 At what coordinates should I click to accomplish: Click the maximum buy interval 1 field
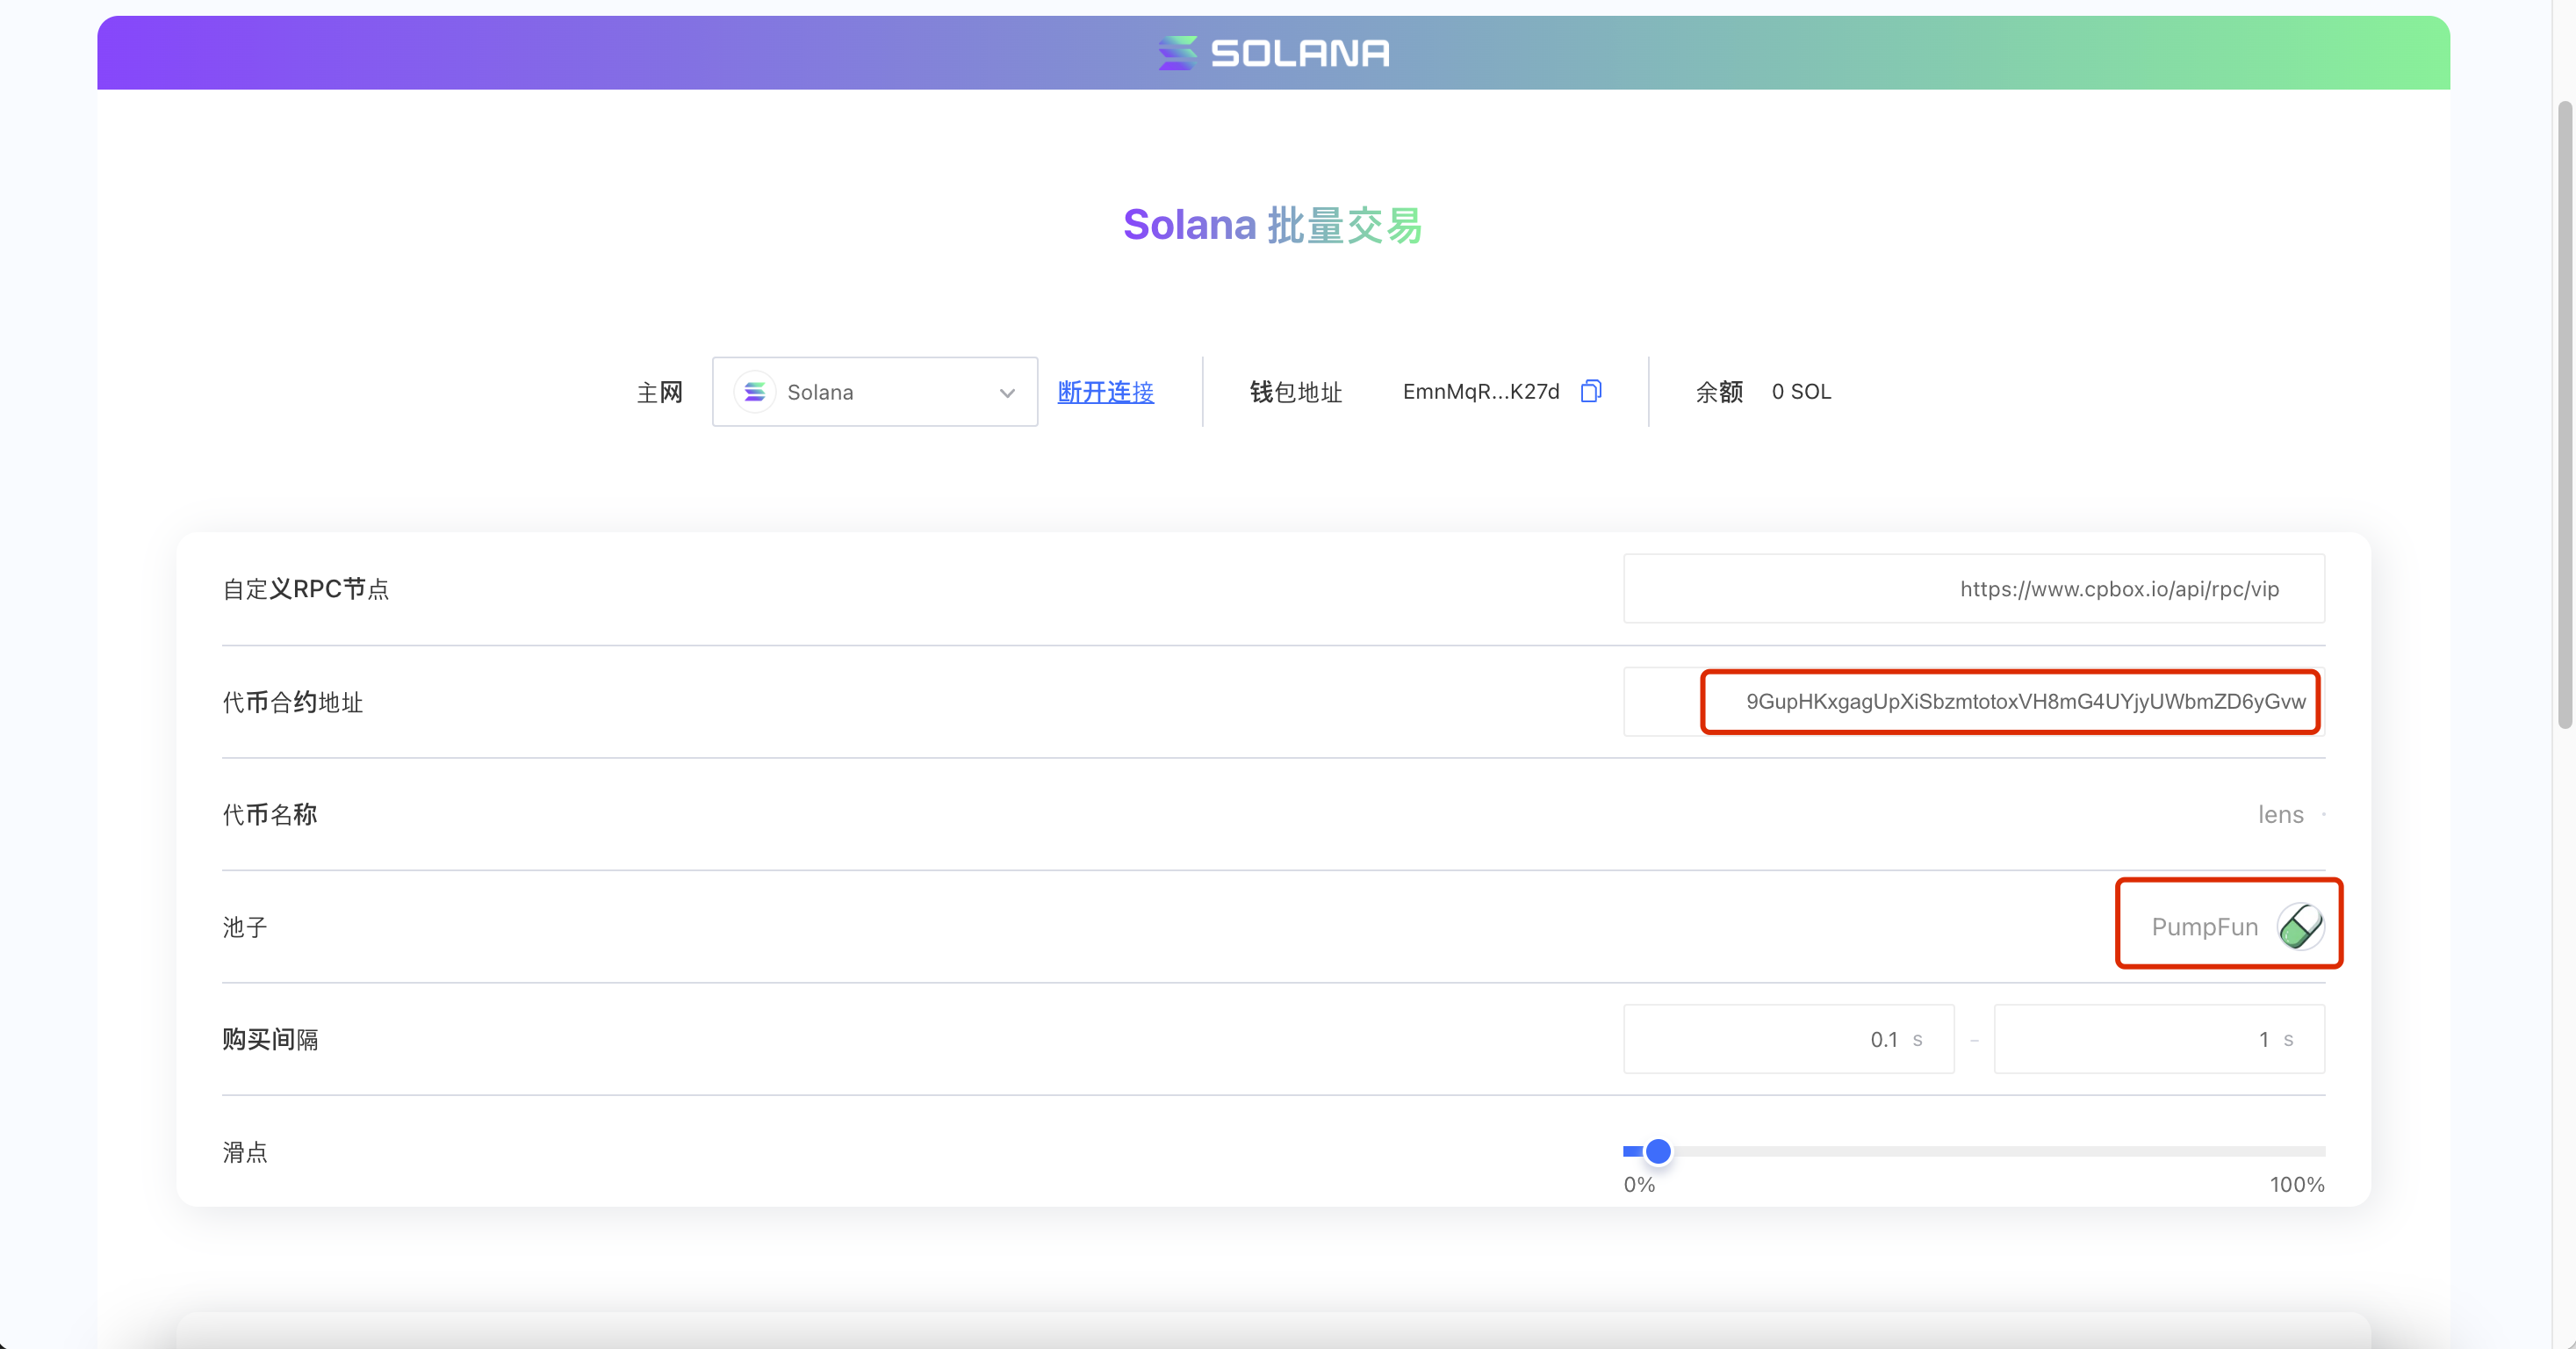coord(2158,1039)
